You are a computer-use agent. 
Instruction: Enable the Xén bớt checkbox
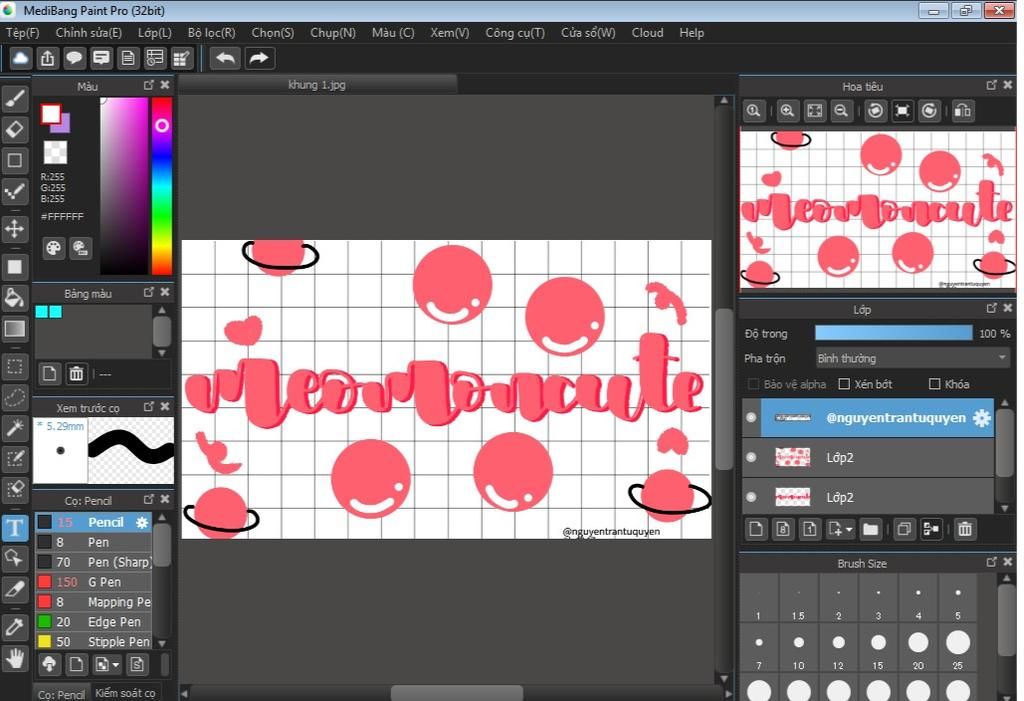844,384
